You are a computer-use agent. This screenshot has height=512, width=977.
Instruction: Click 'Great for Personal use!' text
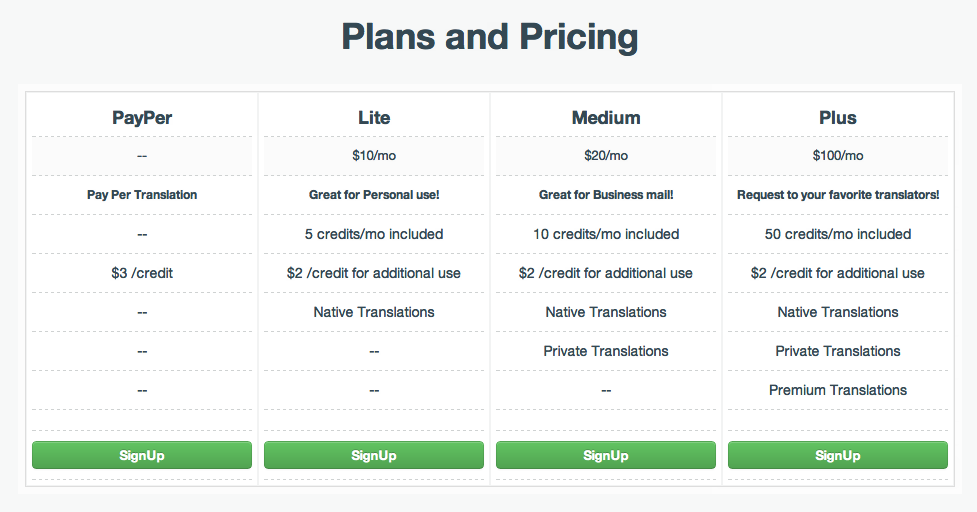click(x=374, y=195)
